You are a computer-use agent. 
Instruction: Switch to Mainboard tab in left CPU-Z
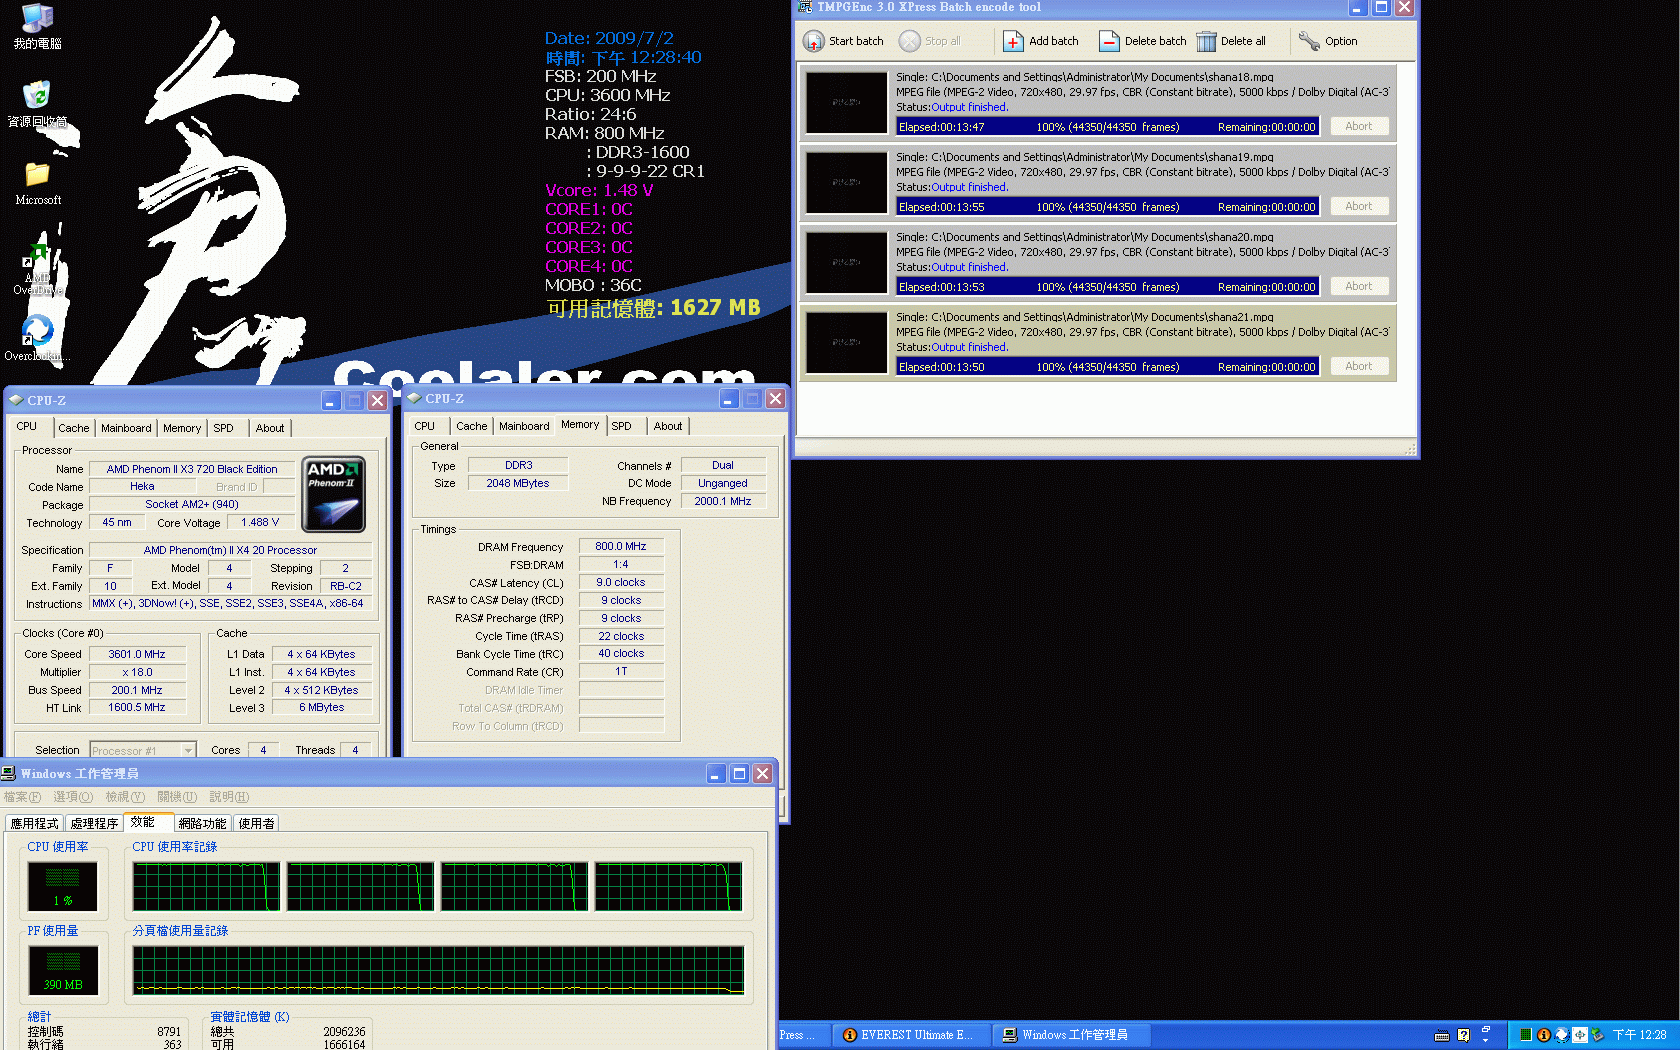pyautogui.click(x=126, y=428)
